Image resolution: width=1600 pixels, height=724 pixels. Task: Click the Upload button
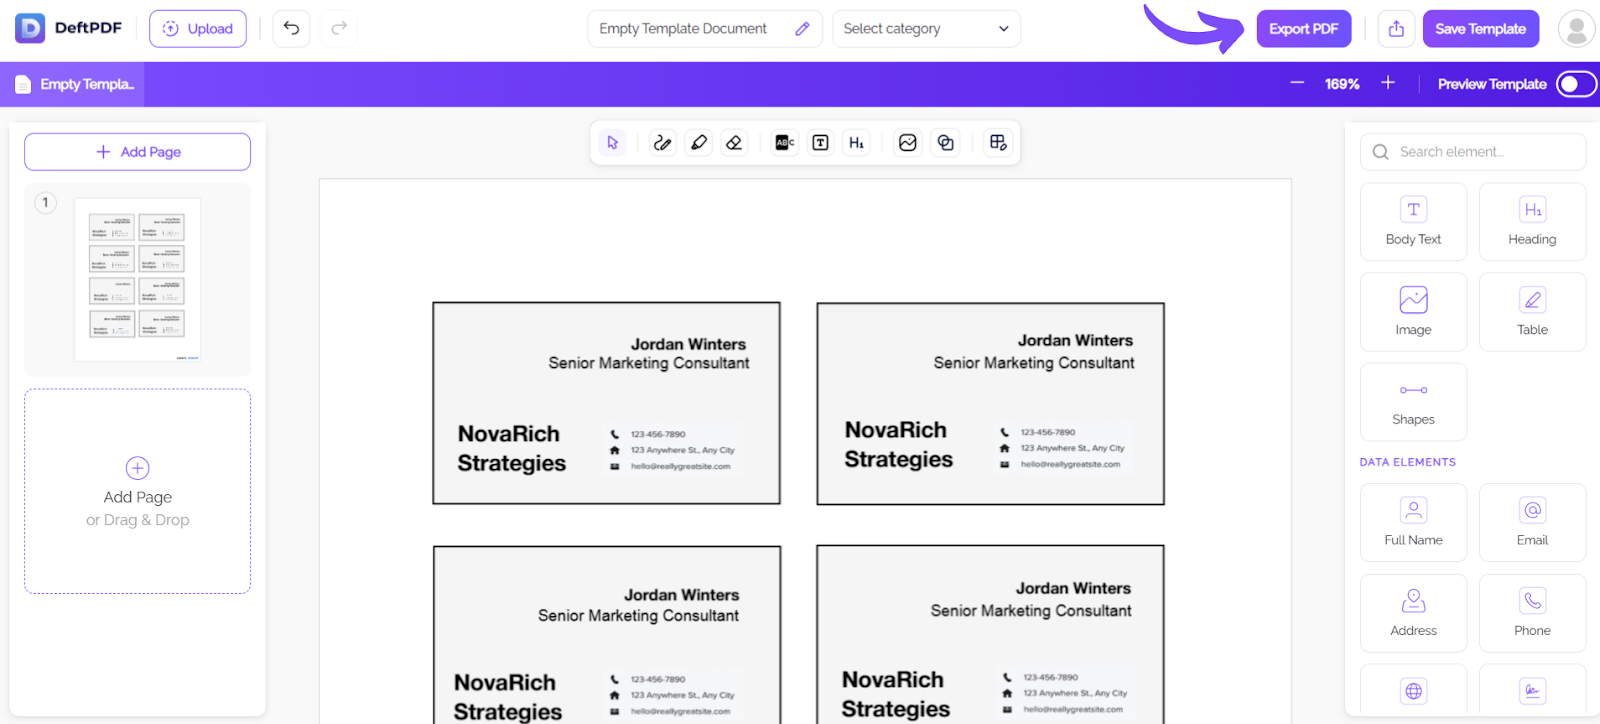[x=198, y=29]
